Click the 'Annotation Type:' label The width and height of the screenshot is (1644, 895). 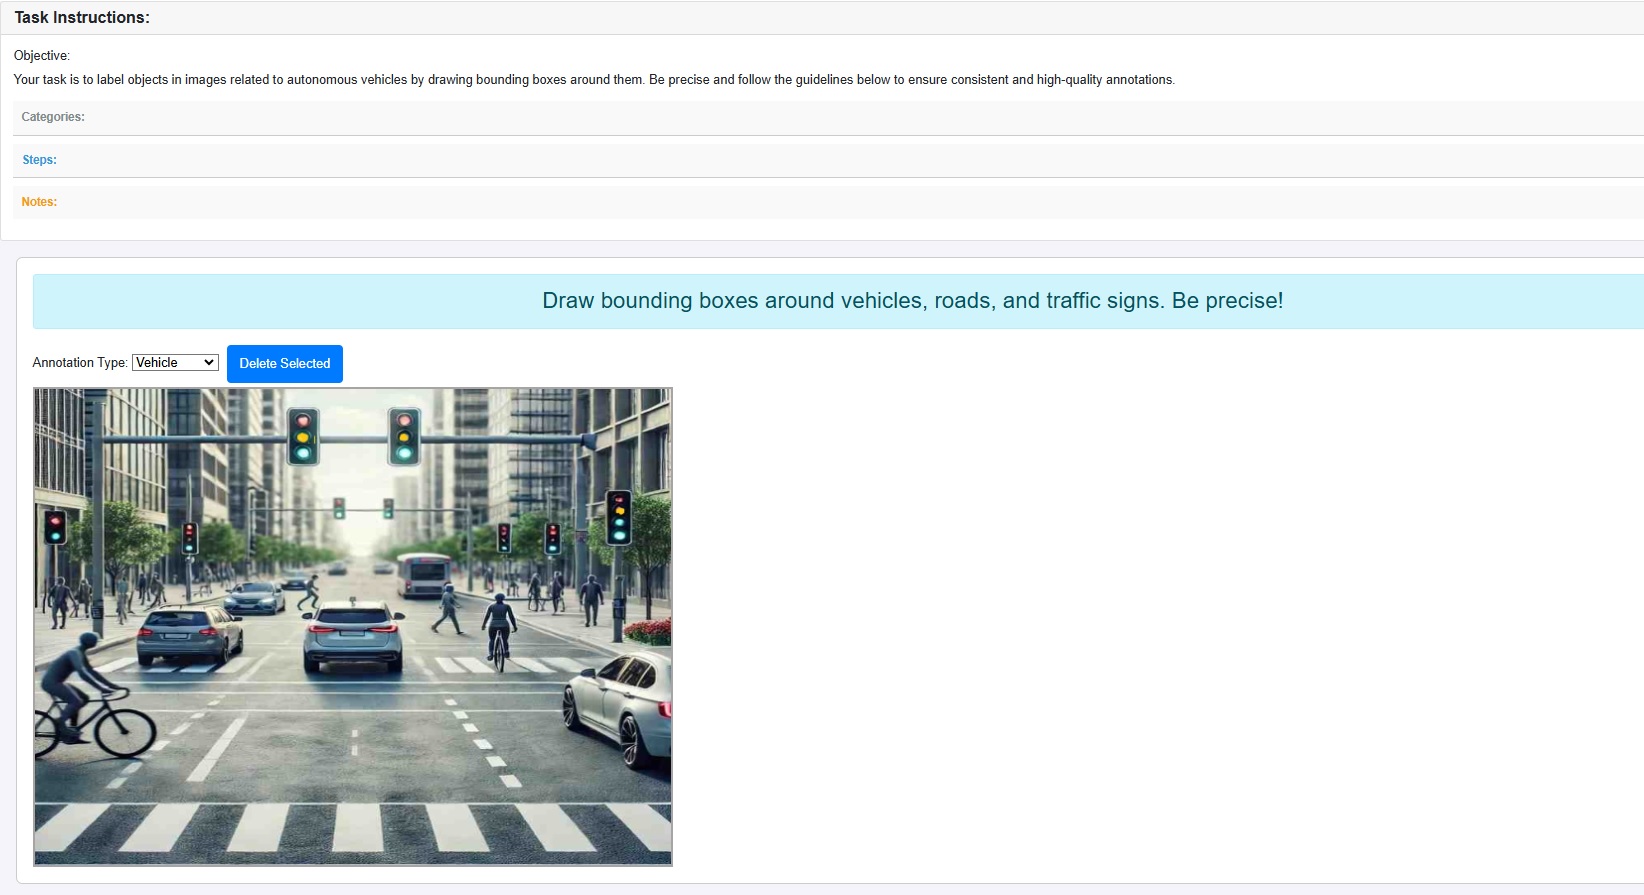coord(80,363)
